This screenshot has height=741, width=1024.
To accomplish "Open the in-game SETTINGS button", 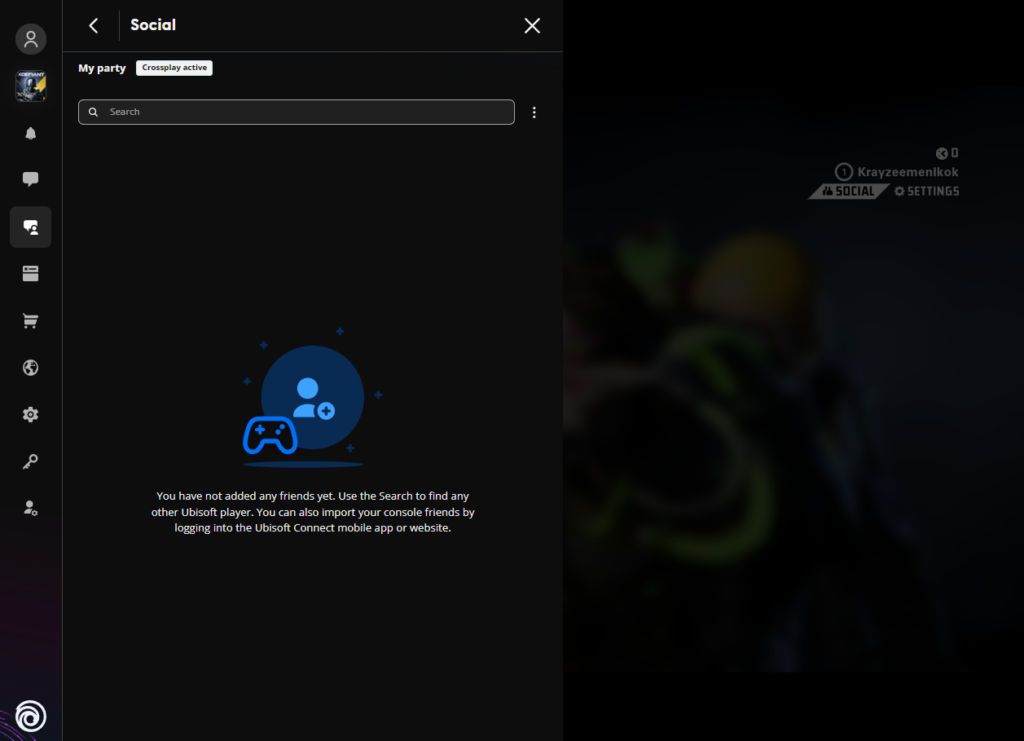I will 927,191.
